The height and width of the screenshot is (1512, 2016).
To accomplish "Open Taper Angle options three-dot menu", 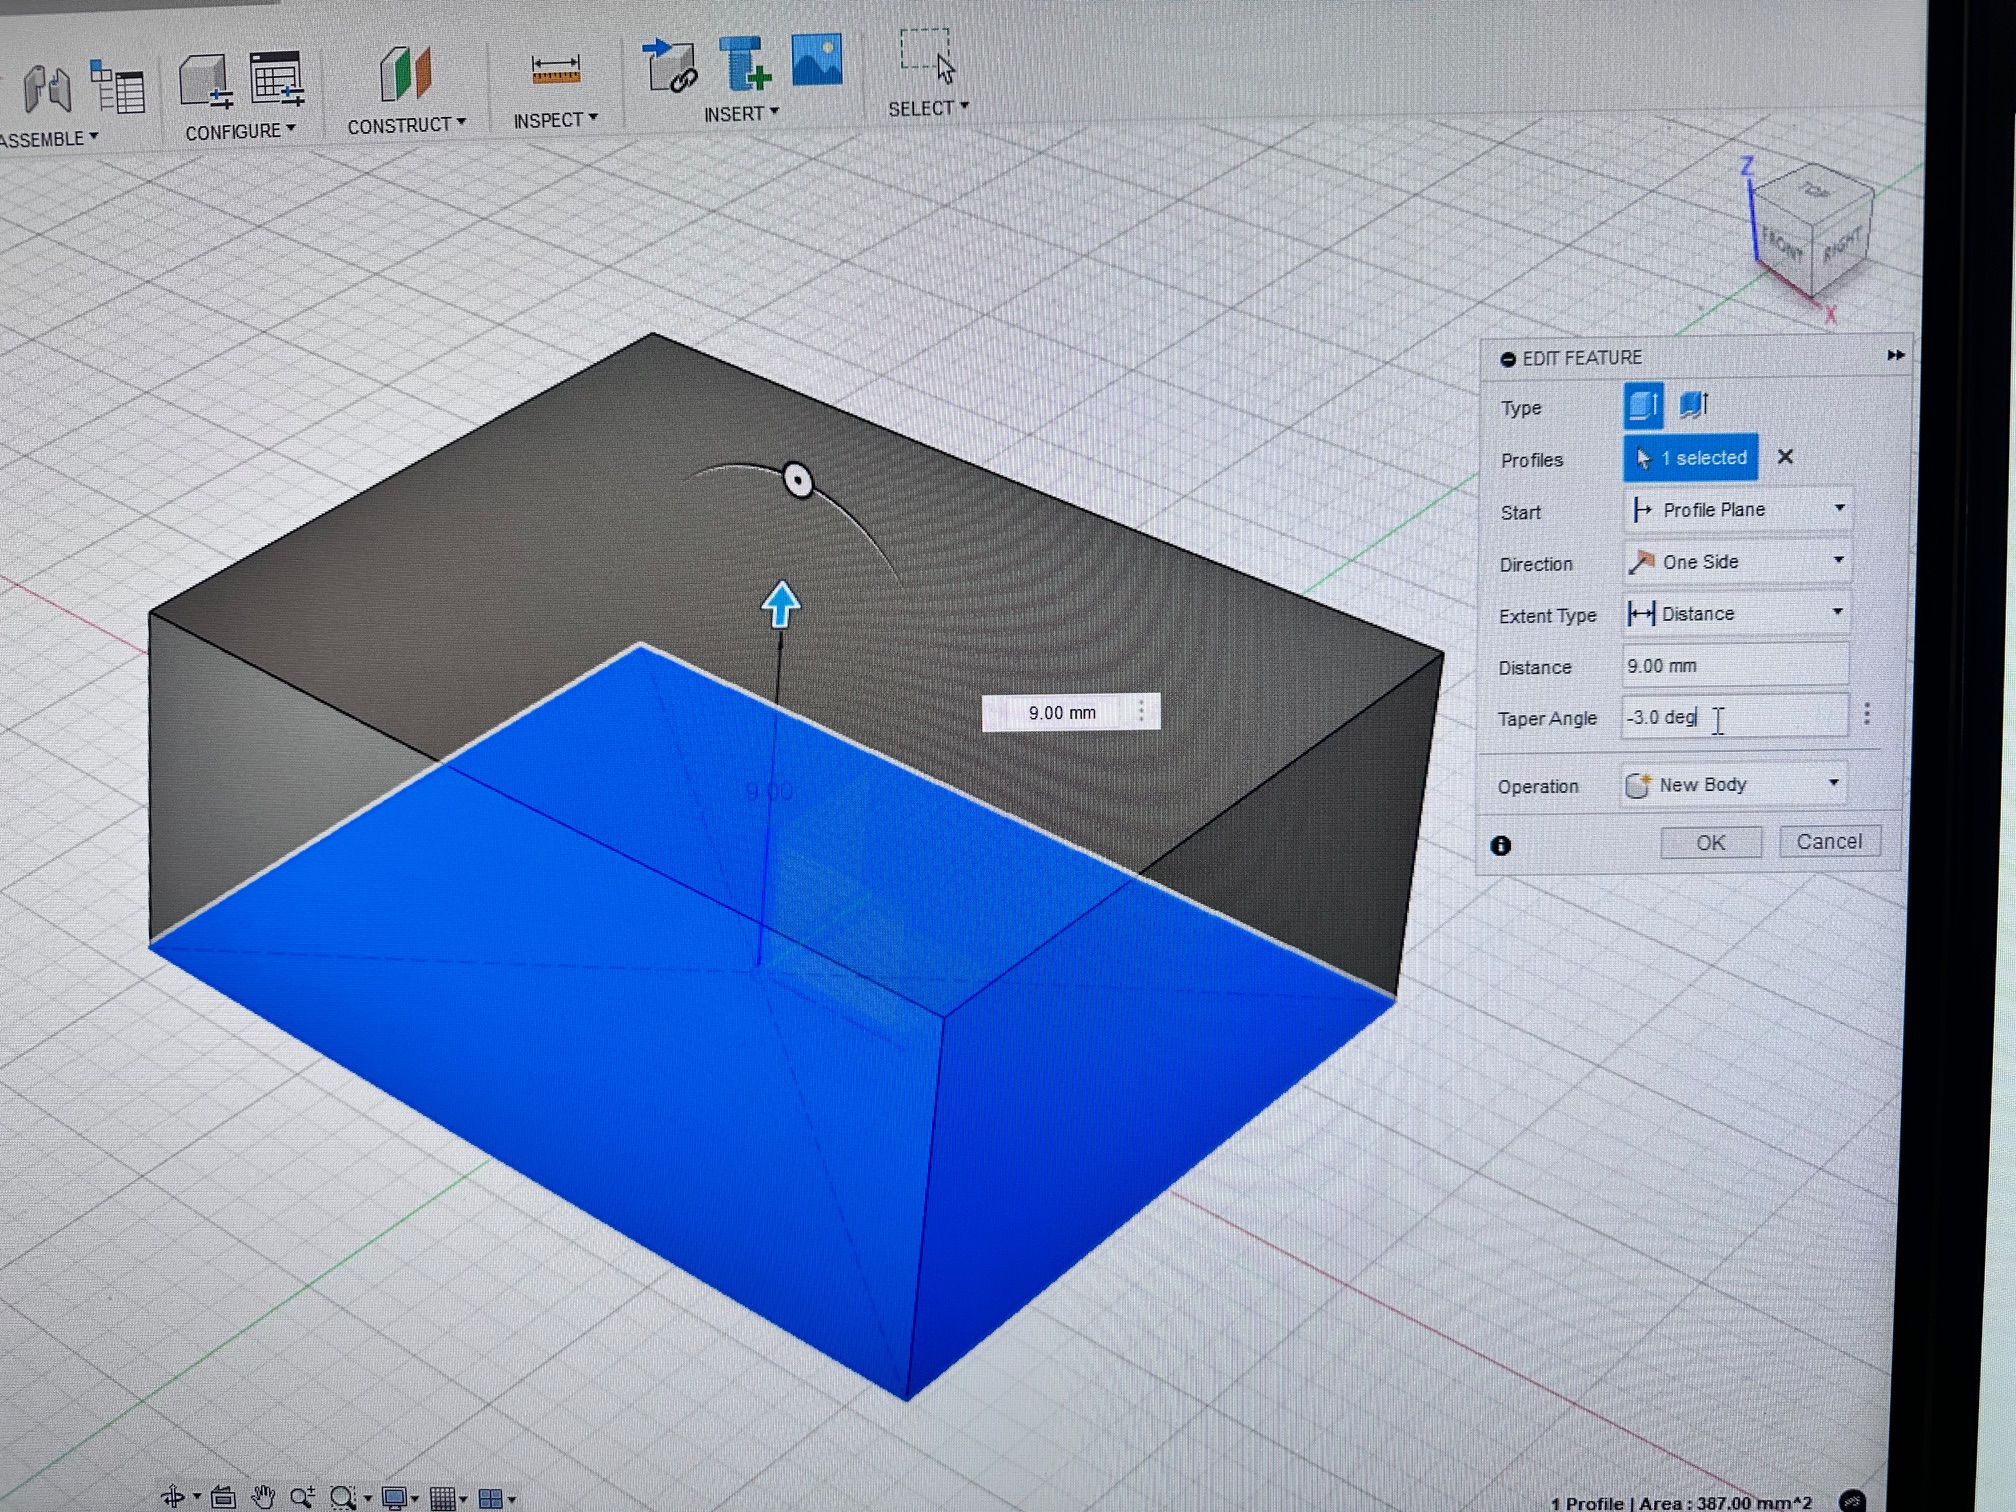I will (x=1866, y=714).
